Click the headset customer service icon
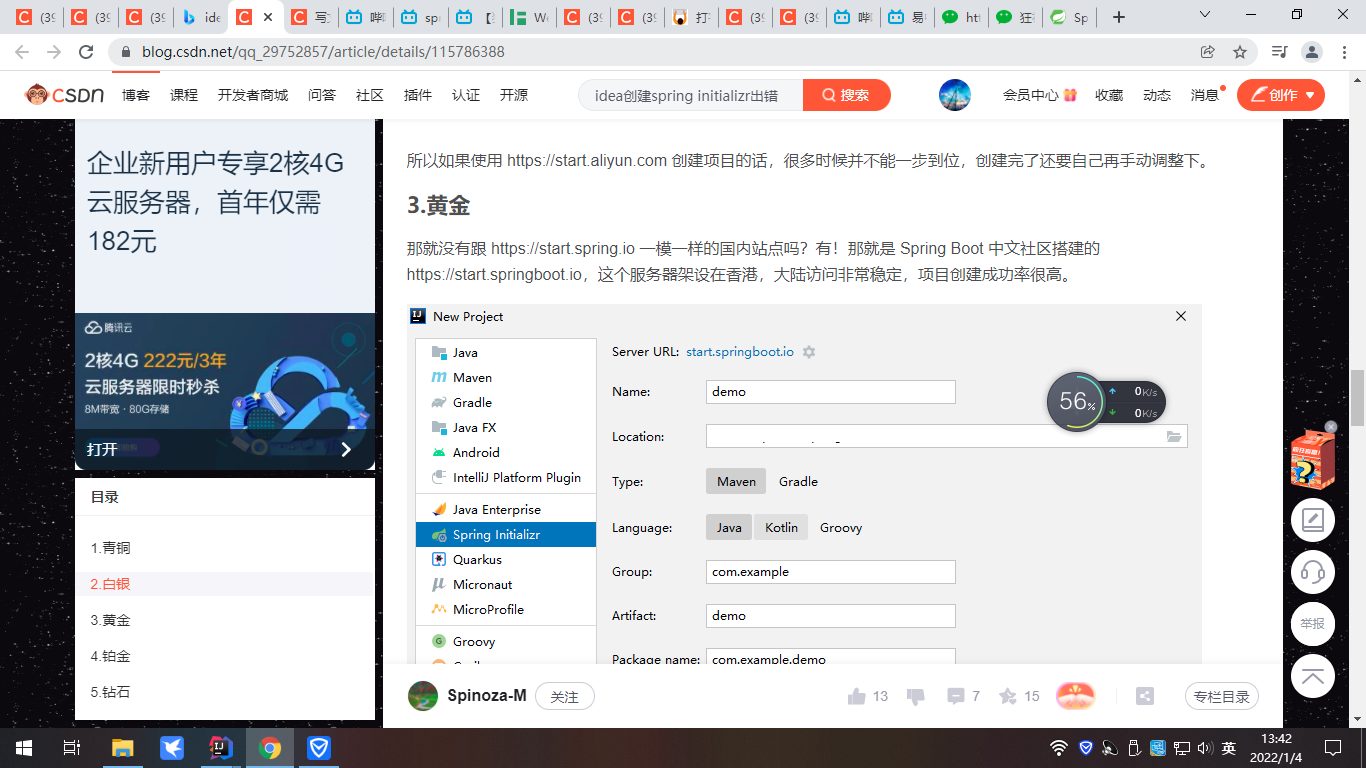This screenshot has width=1366, height=768. click(1313, 572)
